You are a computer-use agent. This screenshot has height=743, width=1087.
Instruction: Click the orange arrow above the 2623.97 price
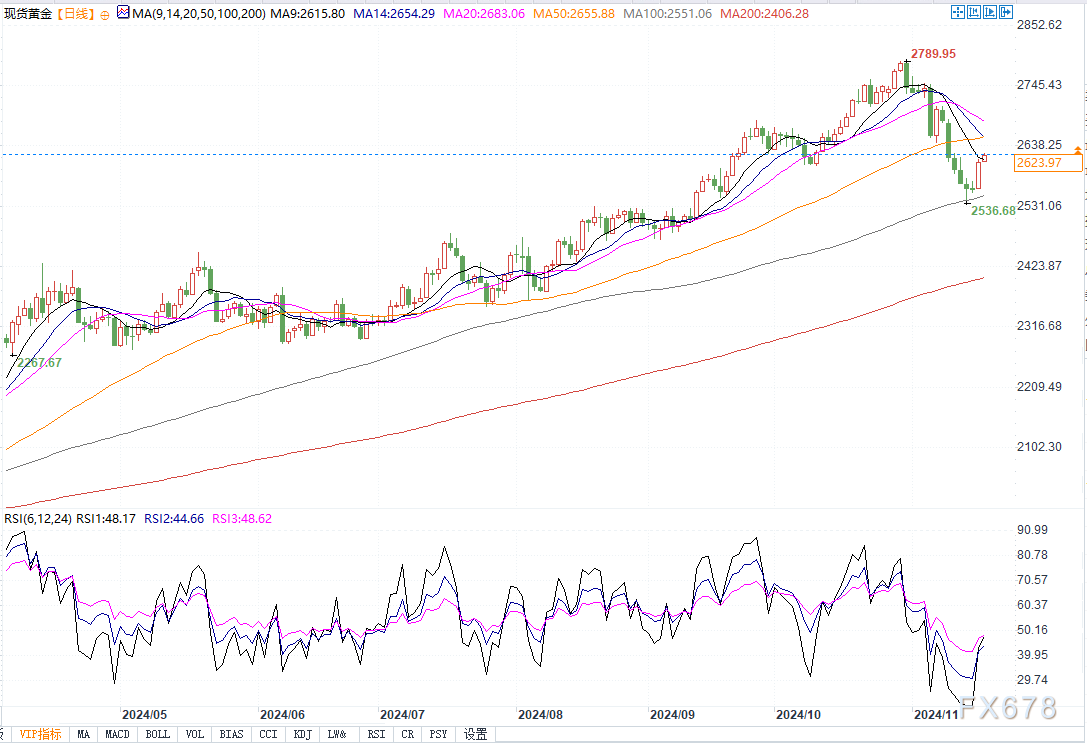1077,149
